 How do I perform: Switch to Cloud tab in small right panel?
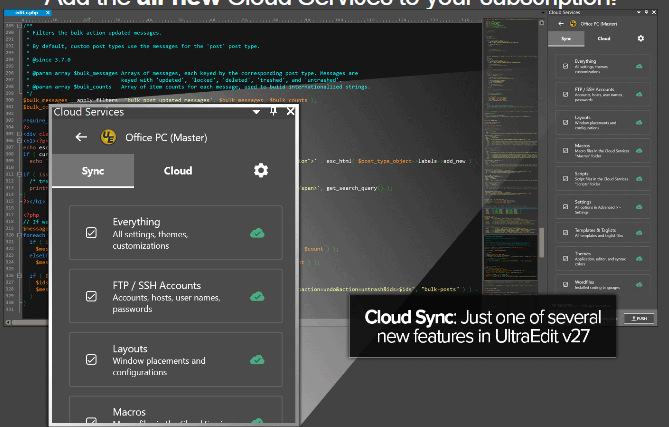(x=604, y=38)
